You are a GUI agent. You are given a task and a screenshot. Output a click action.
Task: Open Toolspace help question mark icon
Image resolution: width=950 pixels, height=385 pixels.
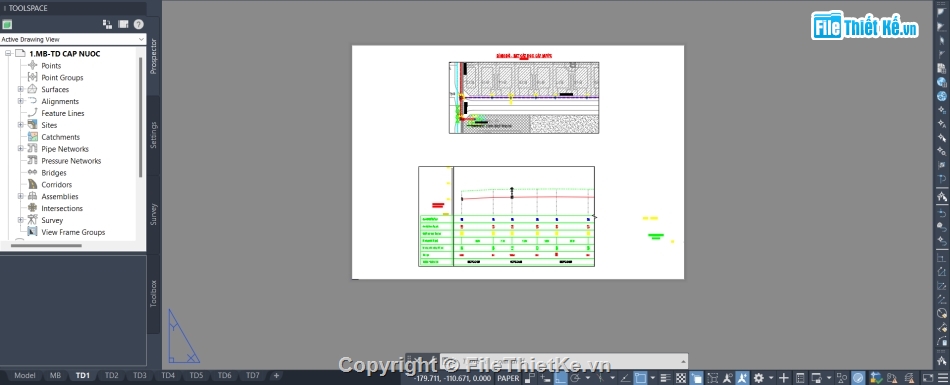point(139,24)
